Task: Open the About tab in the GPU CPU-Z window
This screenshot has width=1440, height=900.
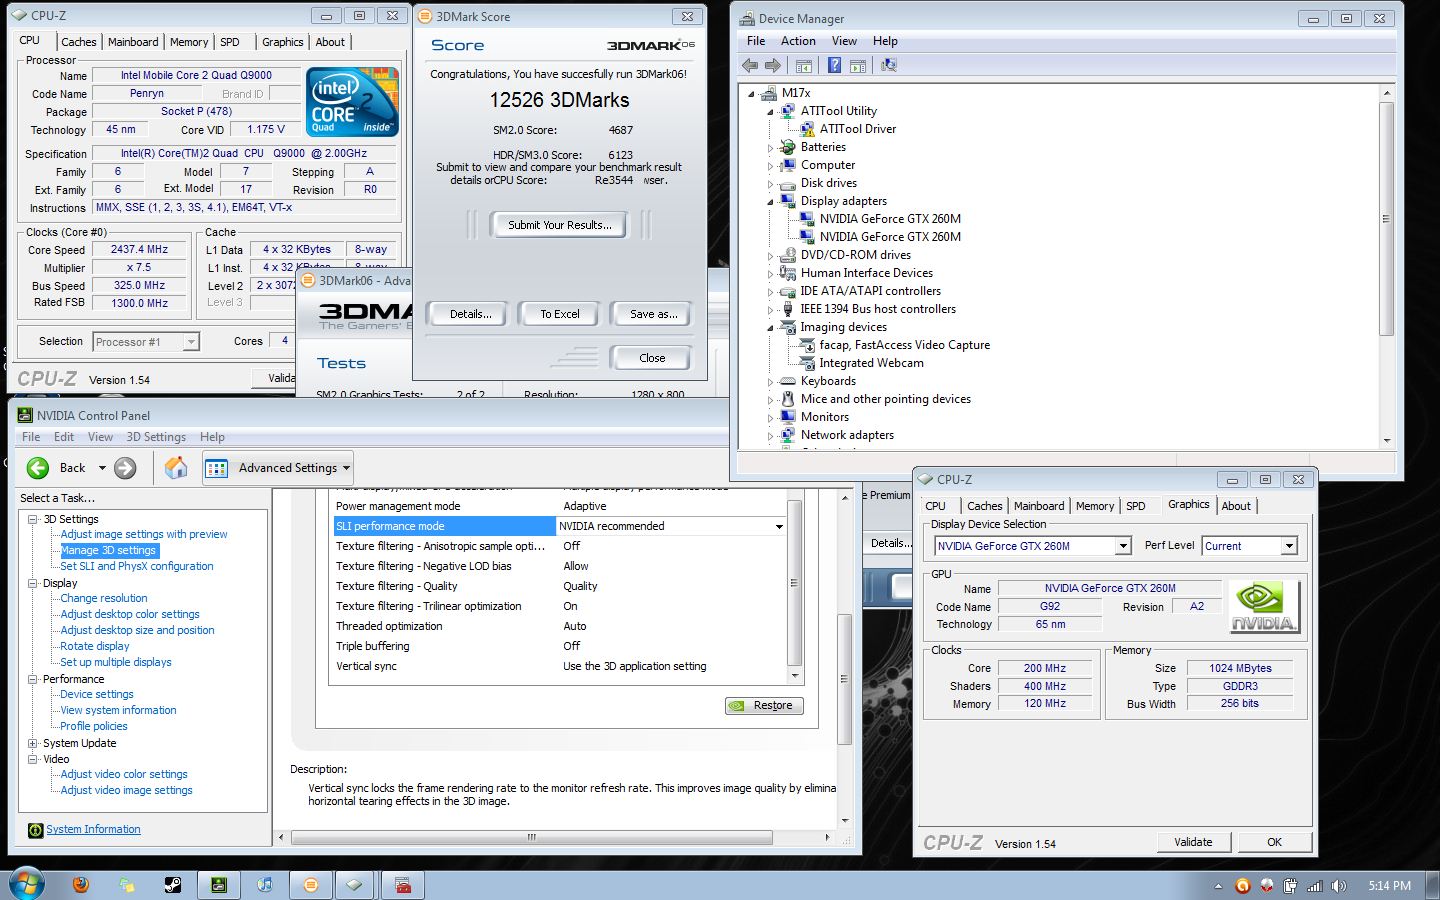Action: pos(1236,506)
